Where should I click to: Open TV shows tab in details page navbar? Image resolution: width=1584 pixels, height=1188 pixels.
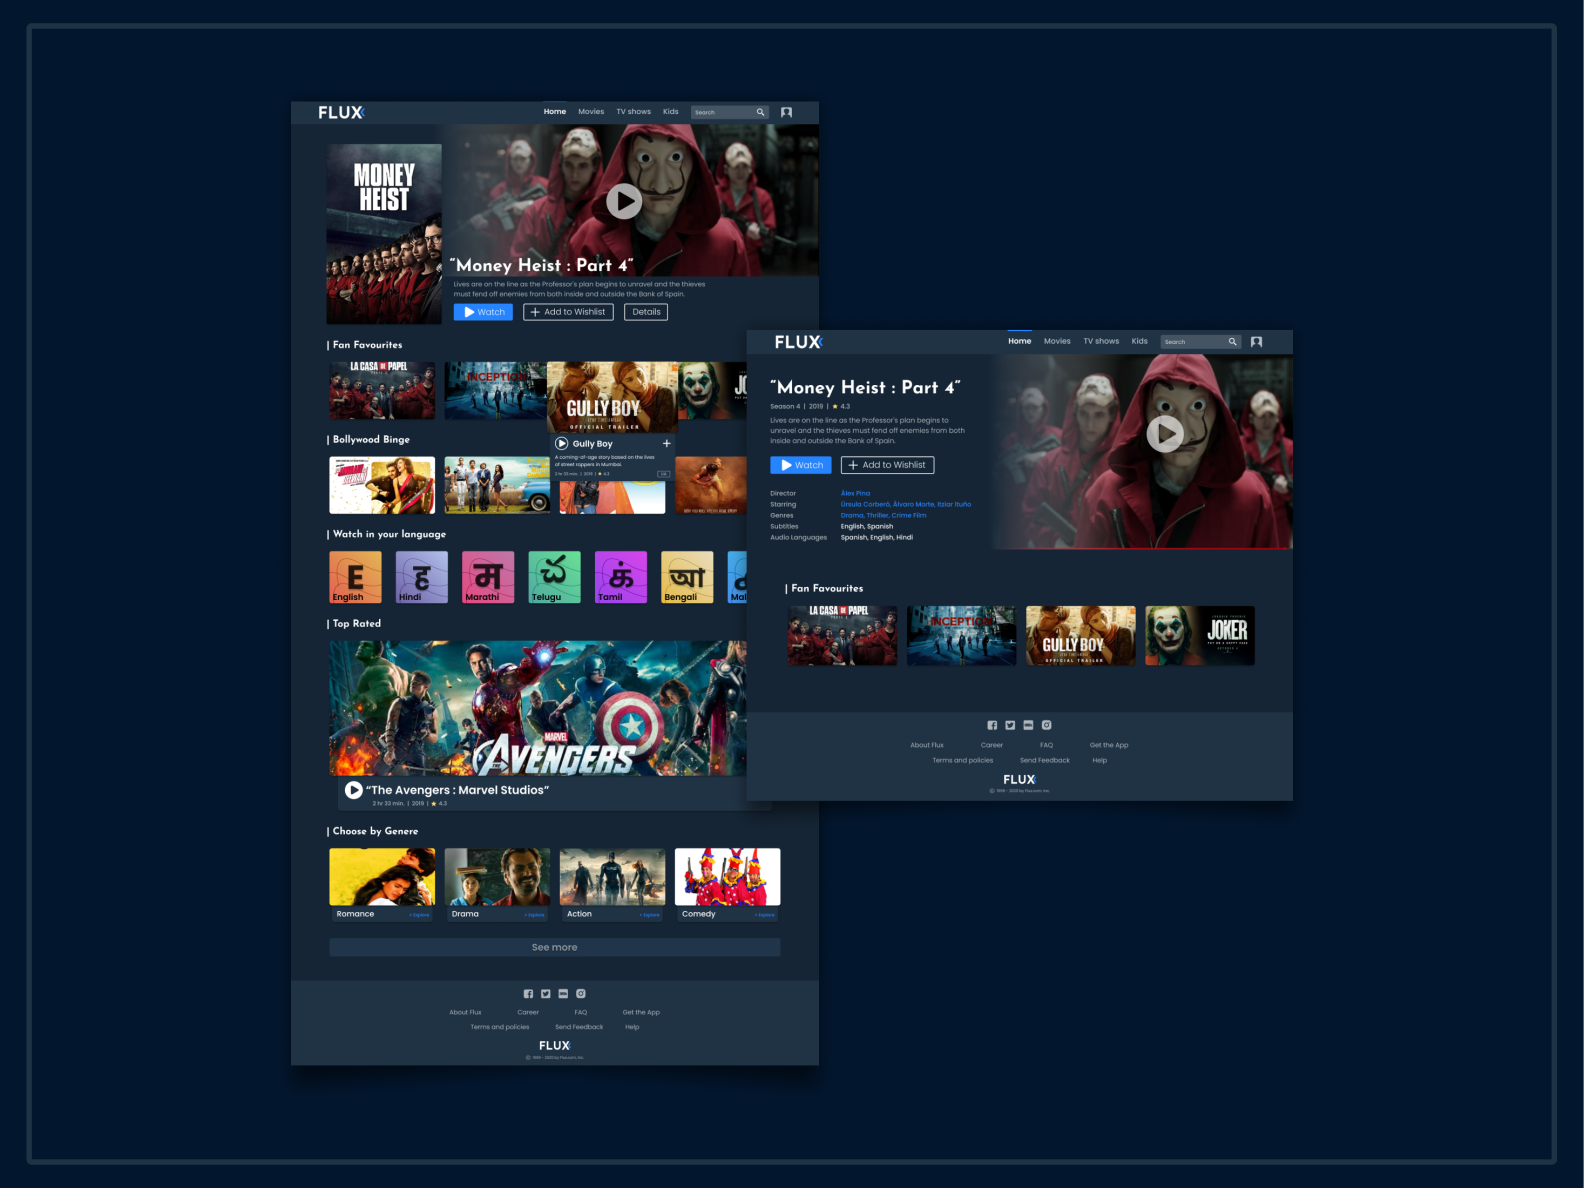(1101, 341)
